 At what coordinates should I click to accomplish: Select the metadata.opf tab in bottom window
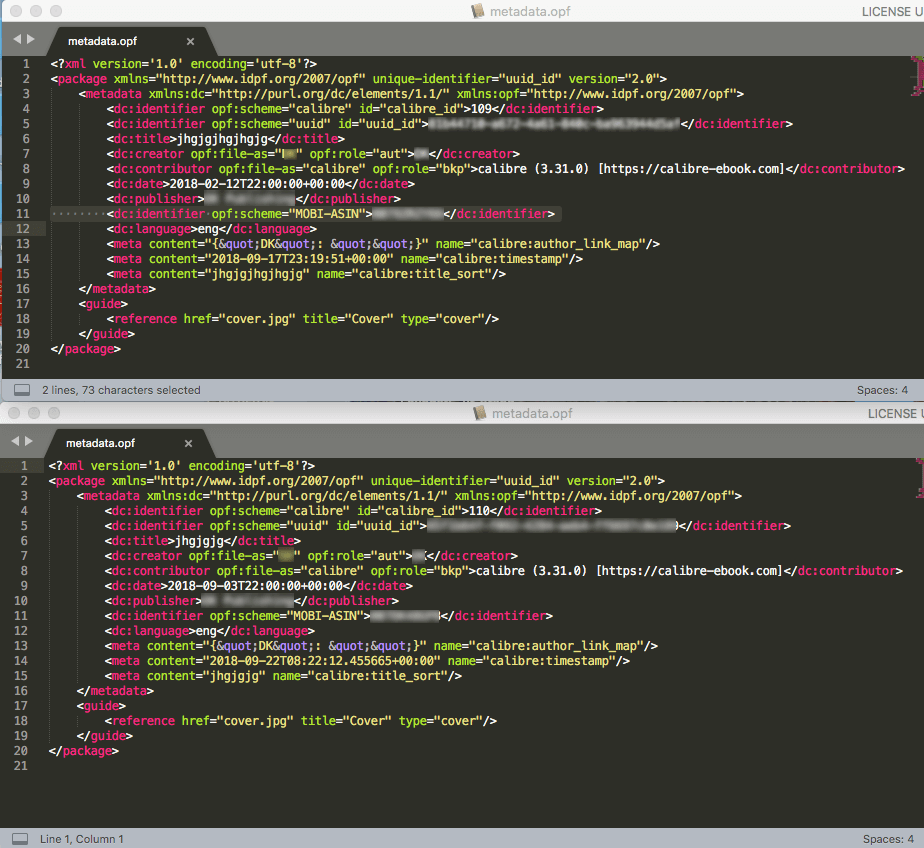[x=101, y=443]
